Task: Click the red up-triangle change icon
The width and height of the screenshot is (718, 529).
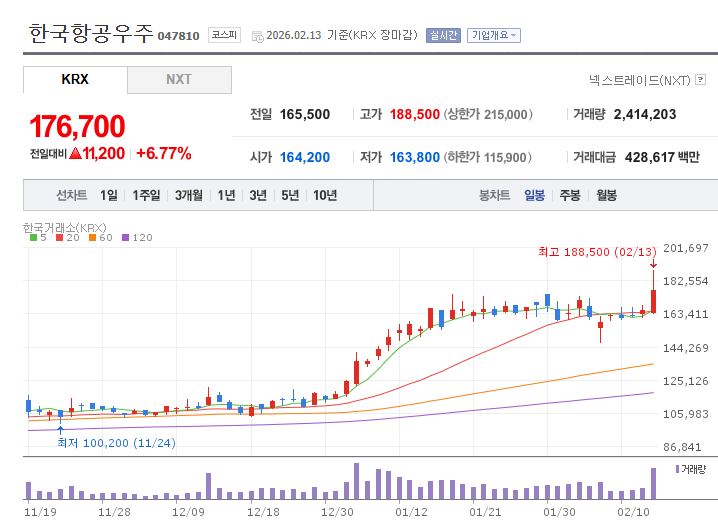Action: (x=76, y=153)
